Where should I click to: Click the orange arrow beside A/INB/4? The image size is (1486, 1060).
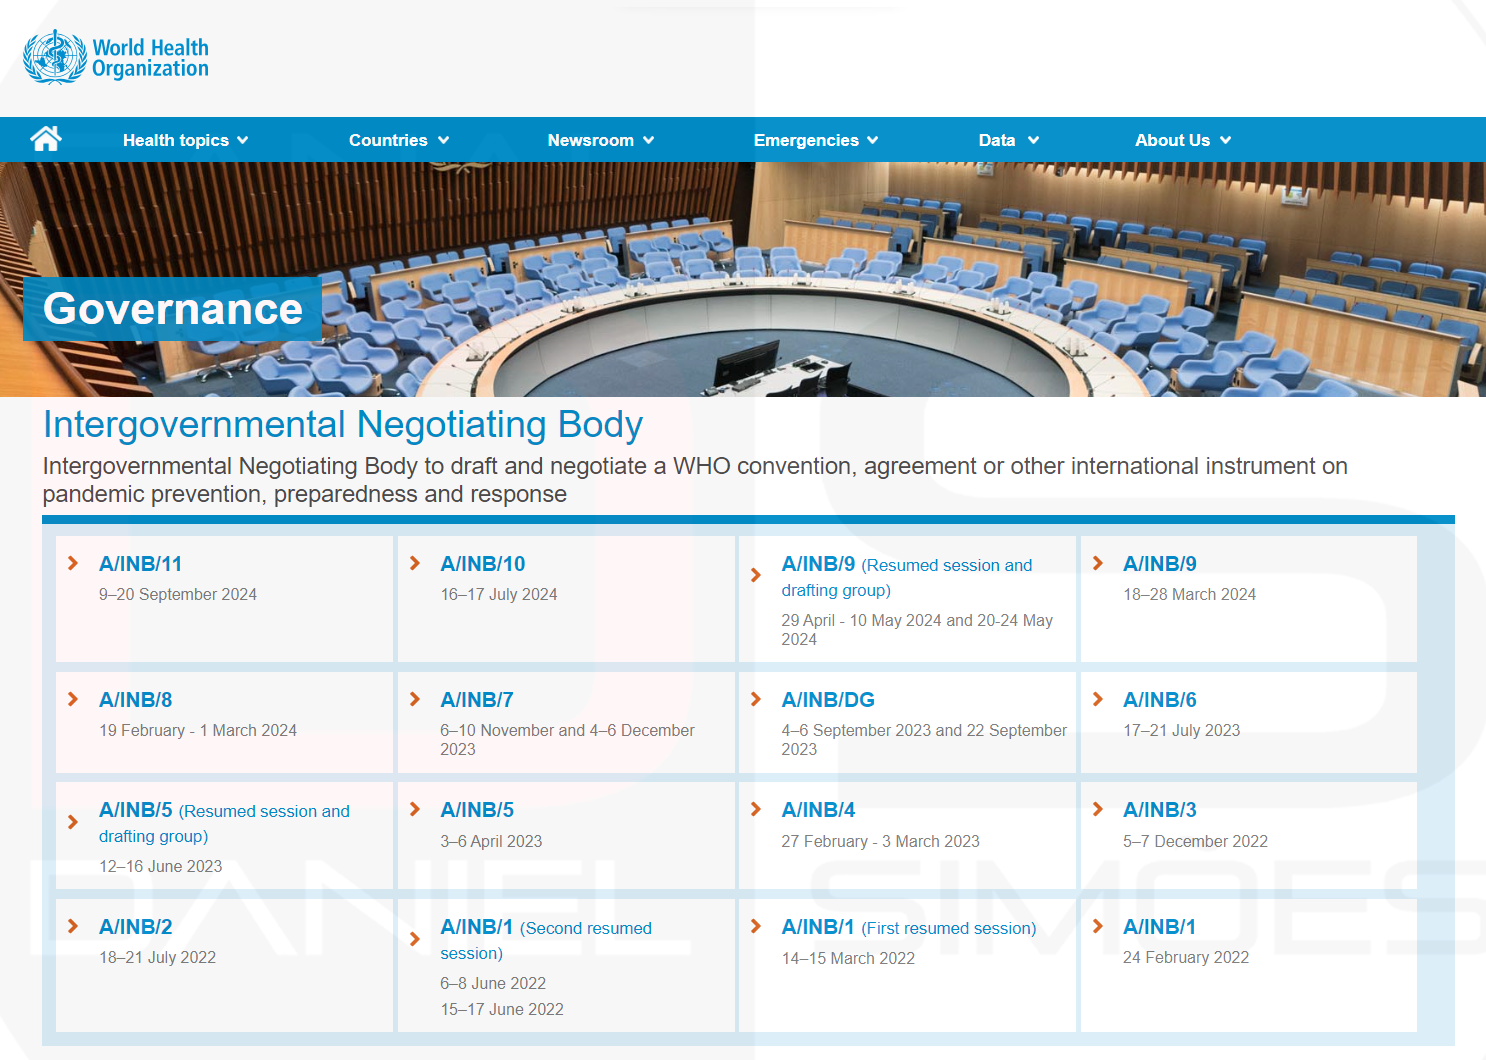pos(756,809)
